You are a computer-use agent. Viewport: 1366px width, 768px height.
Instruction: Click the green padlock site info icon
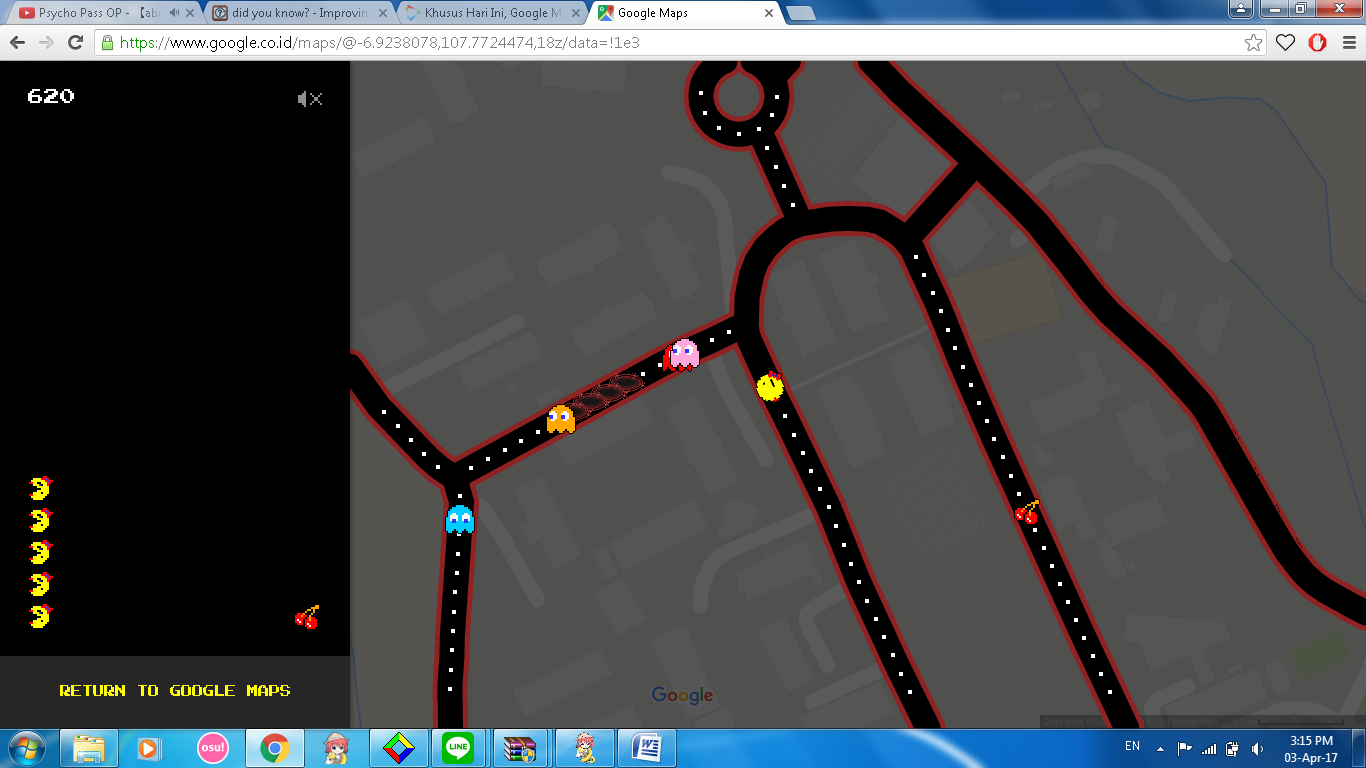[x=107, y=43]
